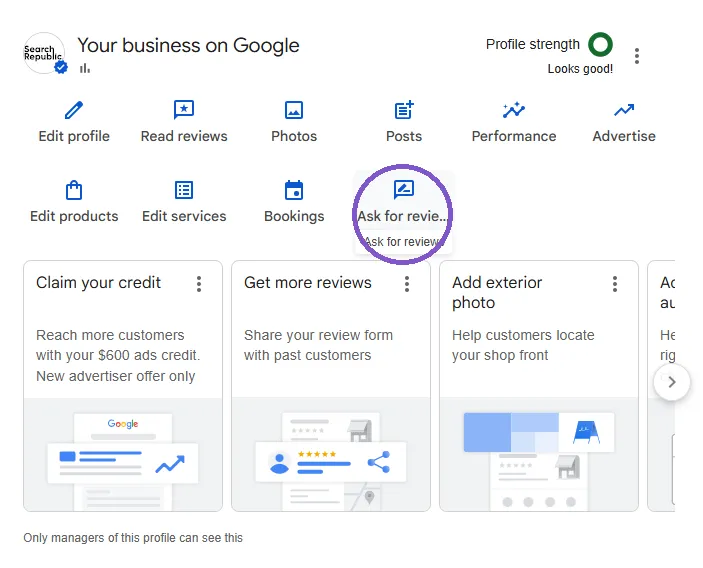Click the Performance sparkle chart icon
The width and height of the screenshot is (703, 568).
tap(514, 110)
